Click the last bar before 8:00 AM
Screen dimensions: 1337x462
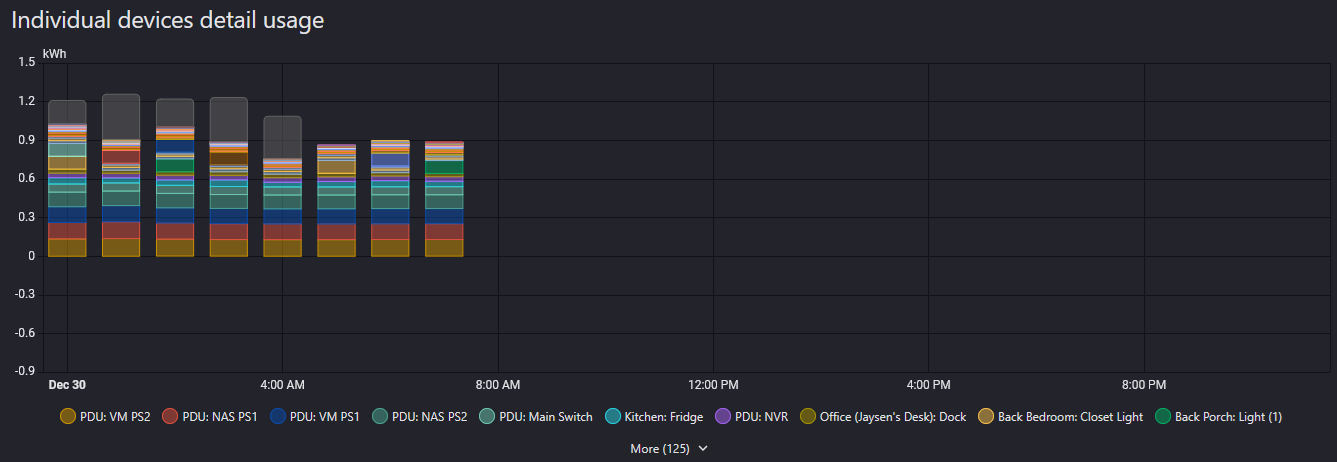(x=444, y=200)
